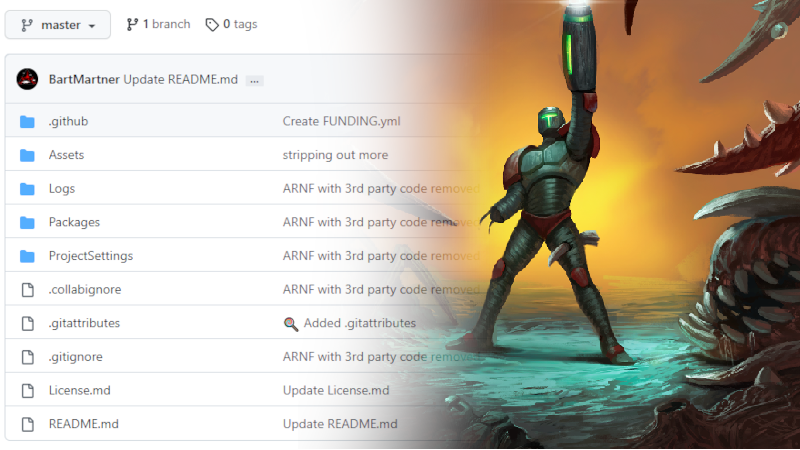Viewport: 800px width, 450px height.
Task: Click the Logs folder icon
Action: [x=27, y=189]
